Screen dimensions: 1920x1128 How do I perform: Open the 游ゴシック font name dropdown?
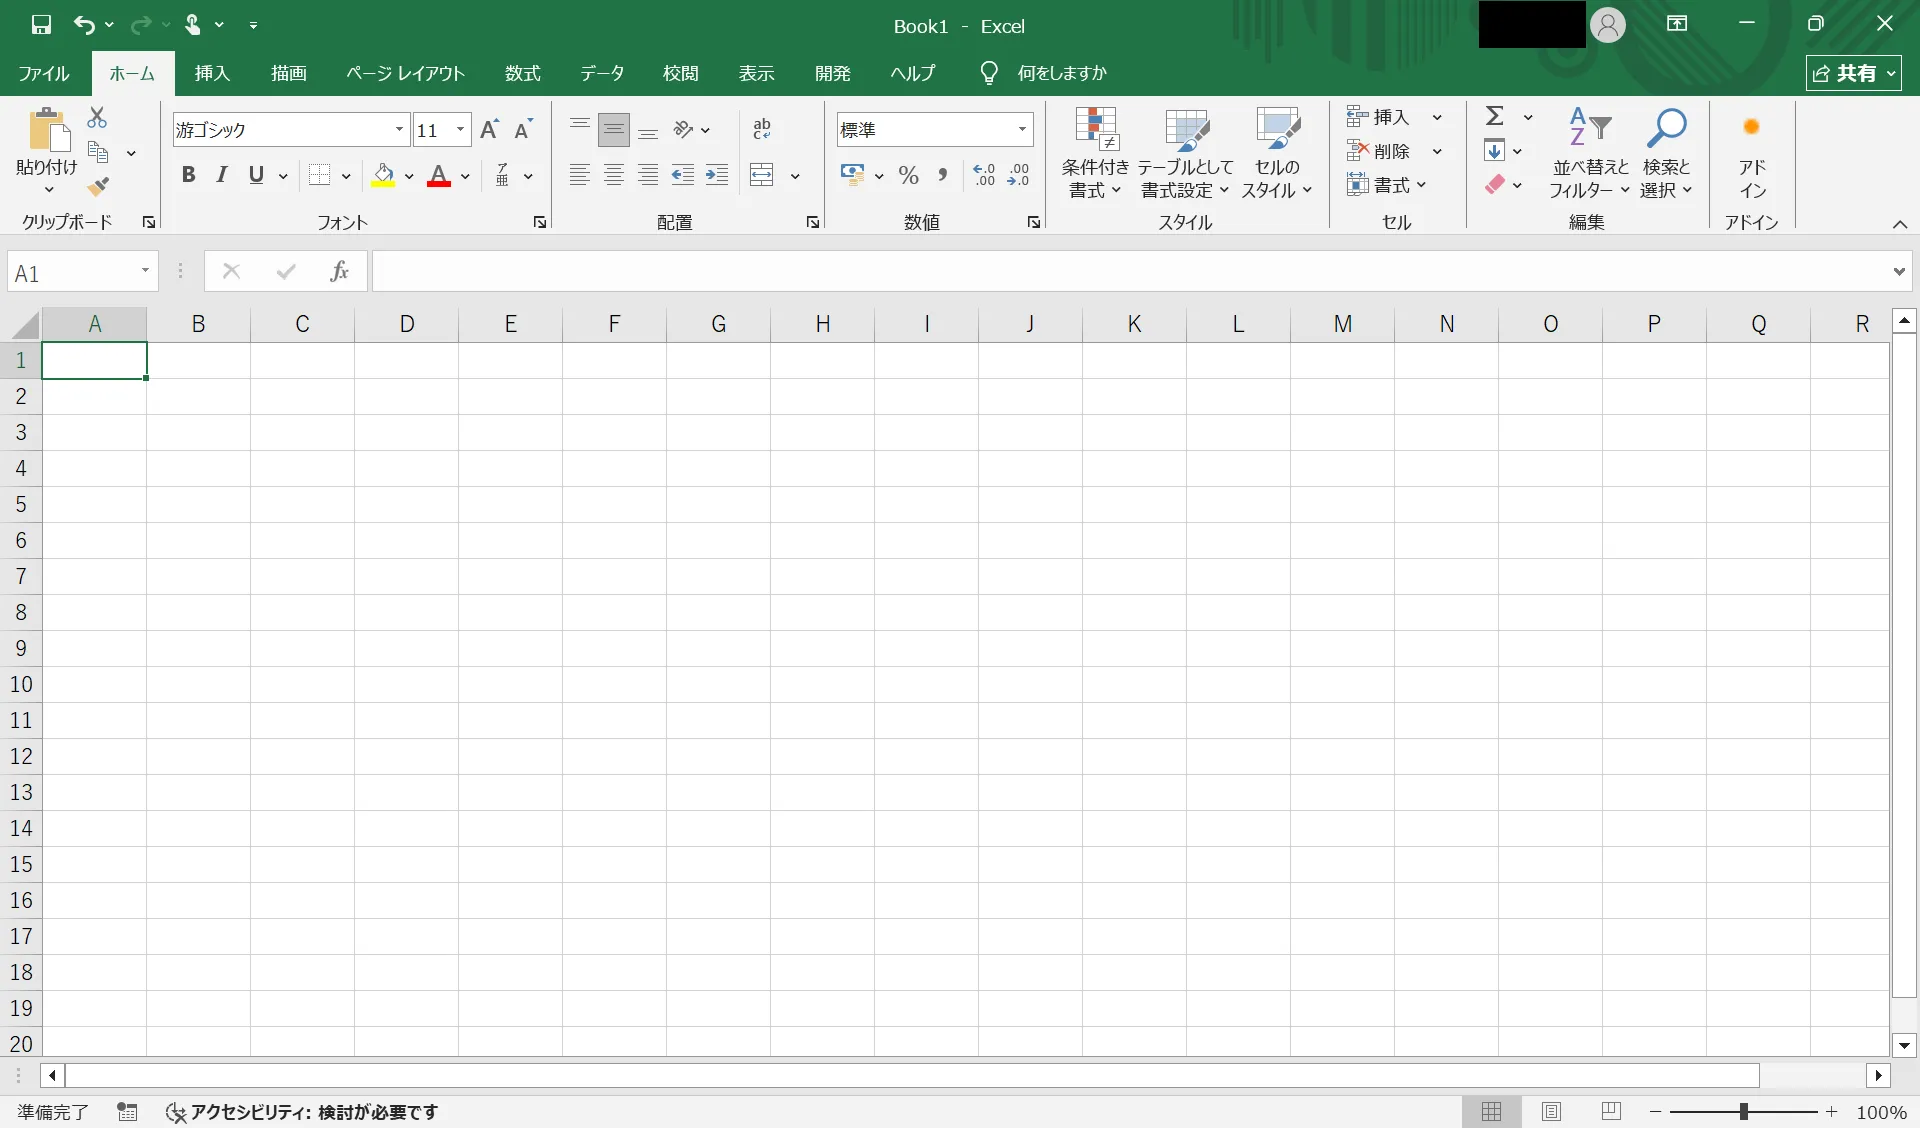[399, 129]
